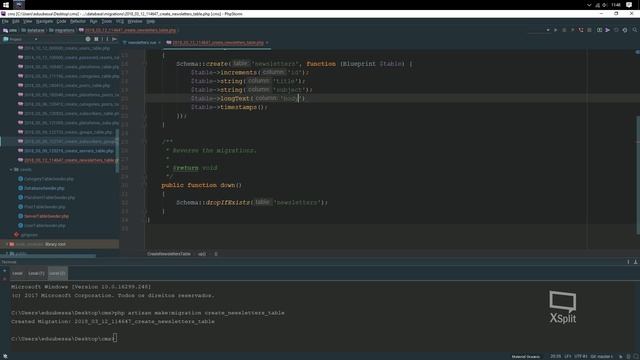Screen dimensions: 640x360
Task: Close the newsletters.vue editor tab
Action: tap(160, 42)
